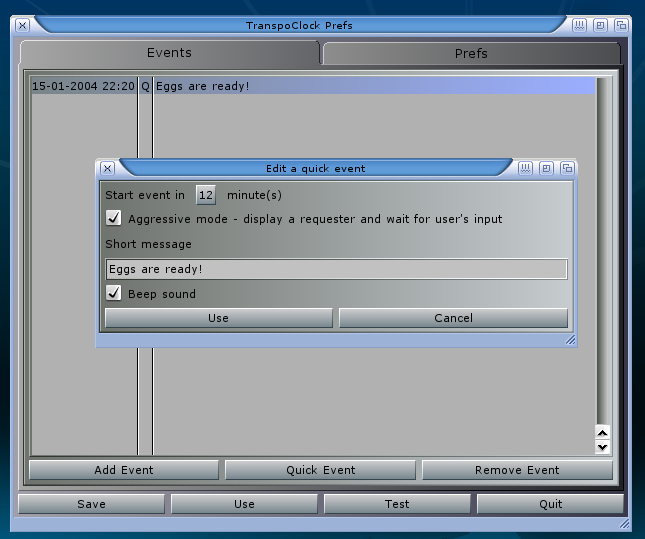Click resize handle of TranspoClock Prefs window
Screen dimensions: 645x539
click(x=625, y=523)
